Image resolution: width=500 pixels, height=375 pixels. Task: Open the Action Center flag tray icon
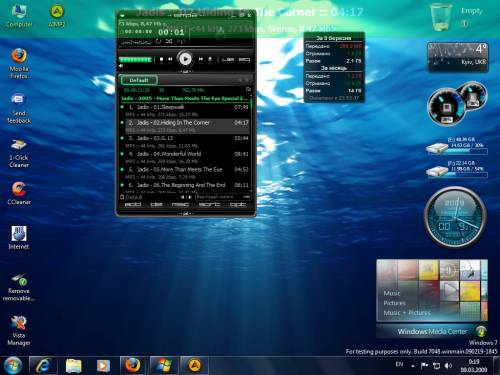point(424,366)
